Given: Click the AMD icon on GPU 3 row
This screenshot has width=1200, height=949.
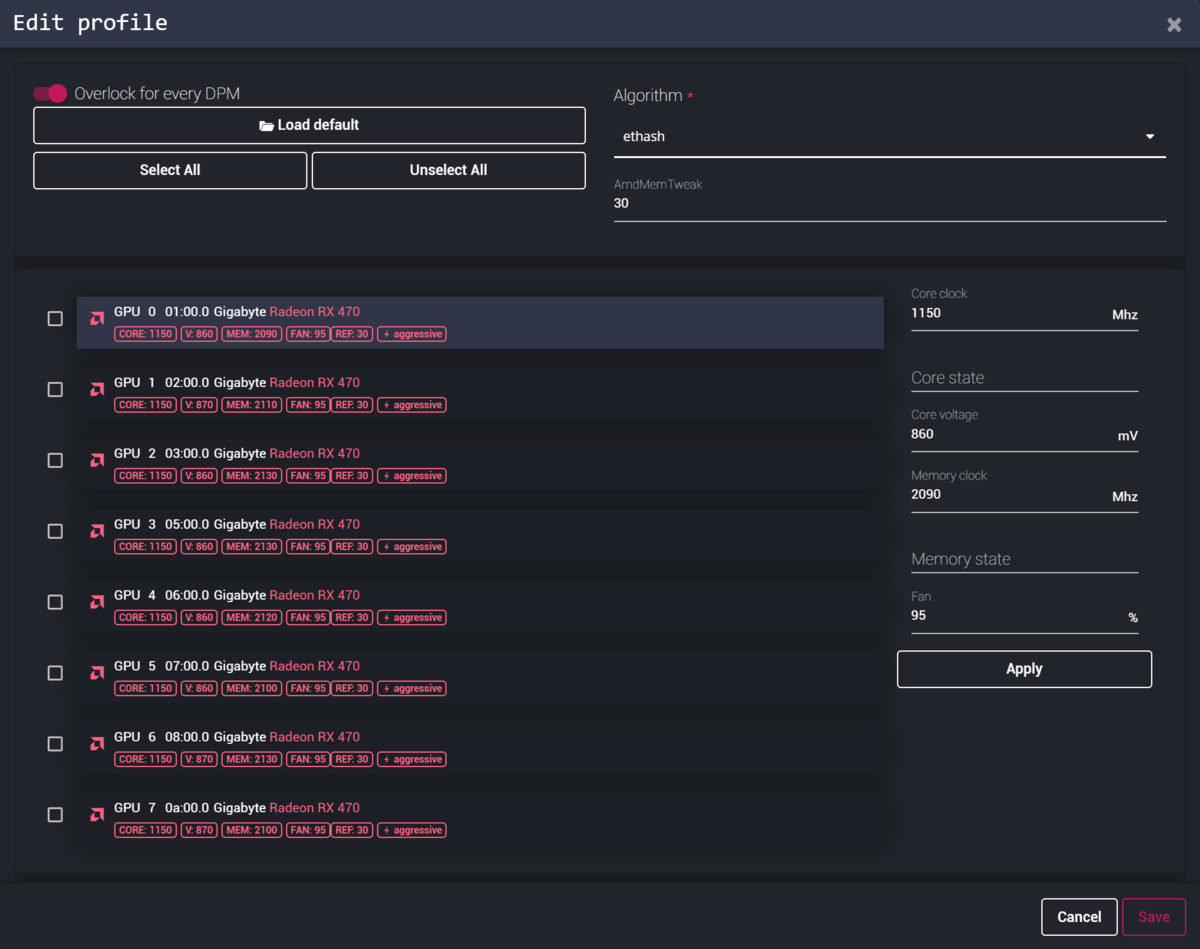Looking at the screenshot, I should tap(97, 532).
